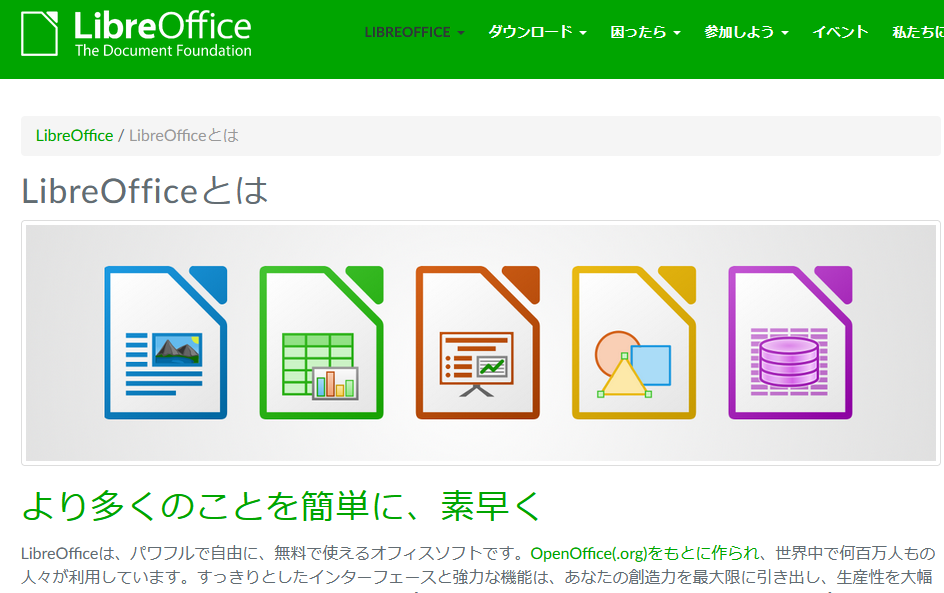
Task: Click the より多くのことを簡単に、素早く heading
Action: pos(282,506)
